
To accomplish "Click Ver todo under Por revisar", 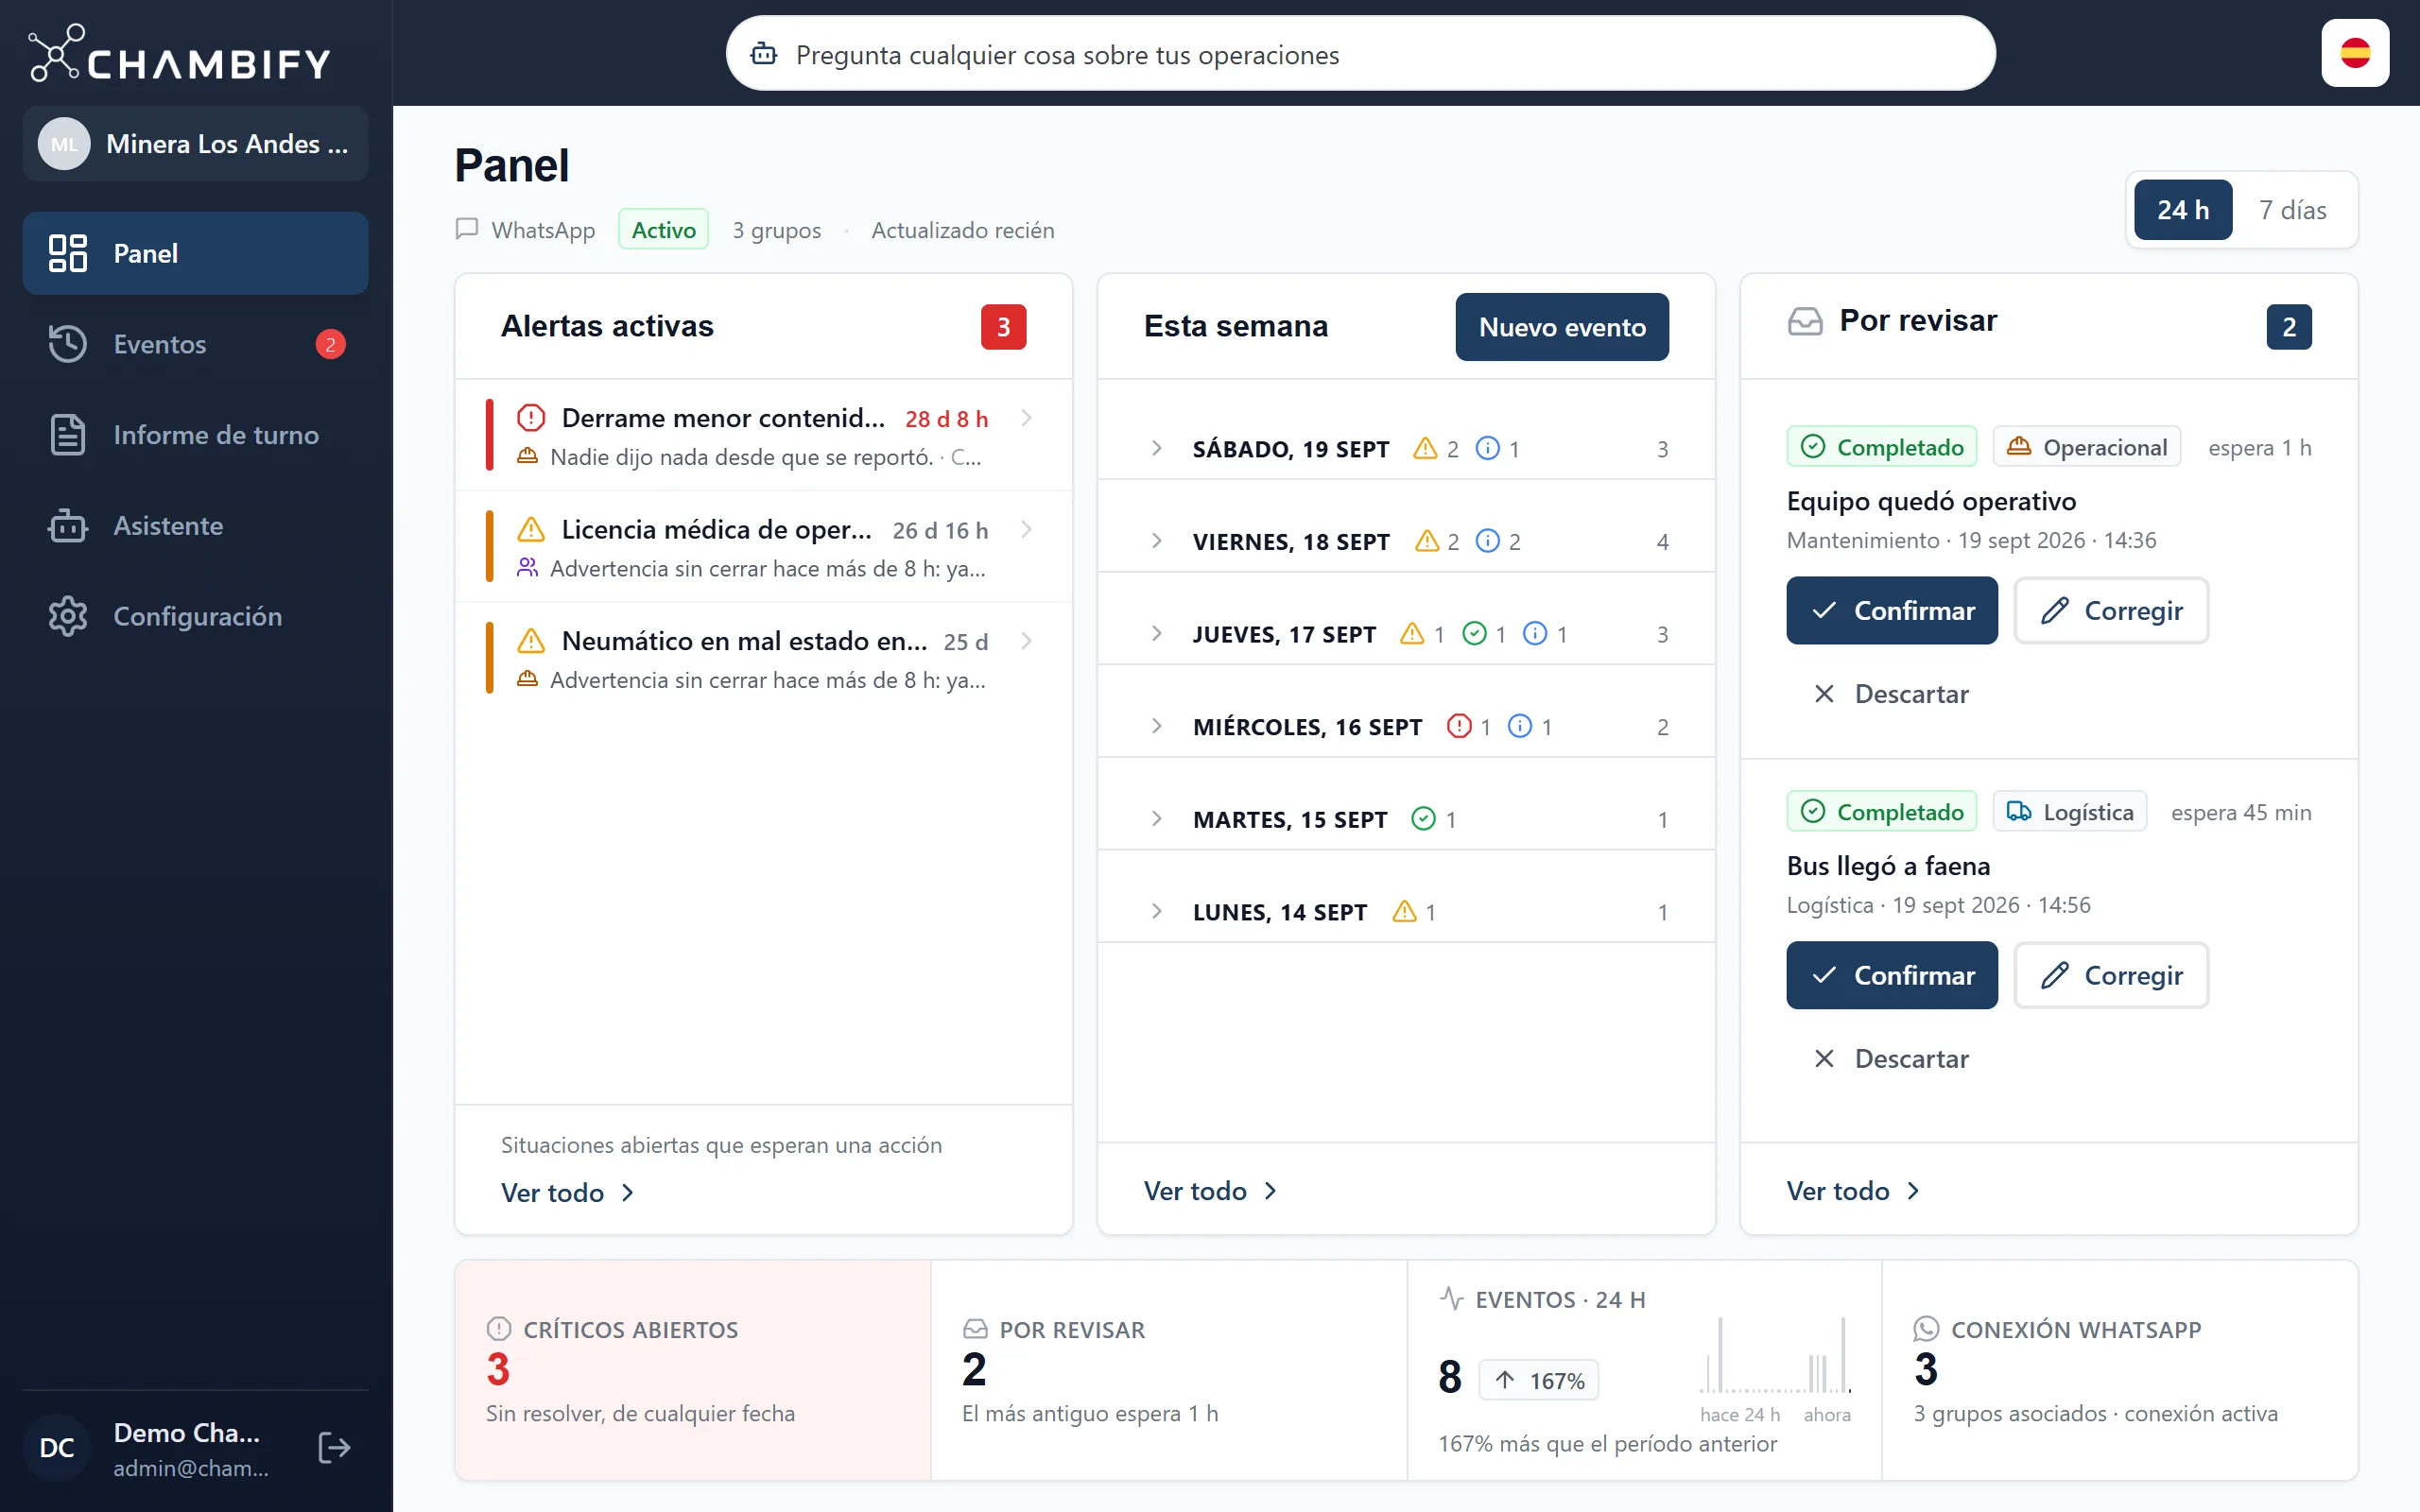I will pyautogui.click(x=1853, y=1191).
